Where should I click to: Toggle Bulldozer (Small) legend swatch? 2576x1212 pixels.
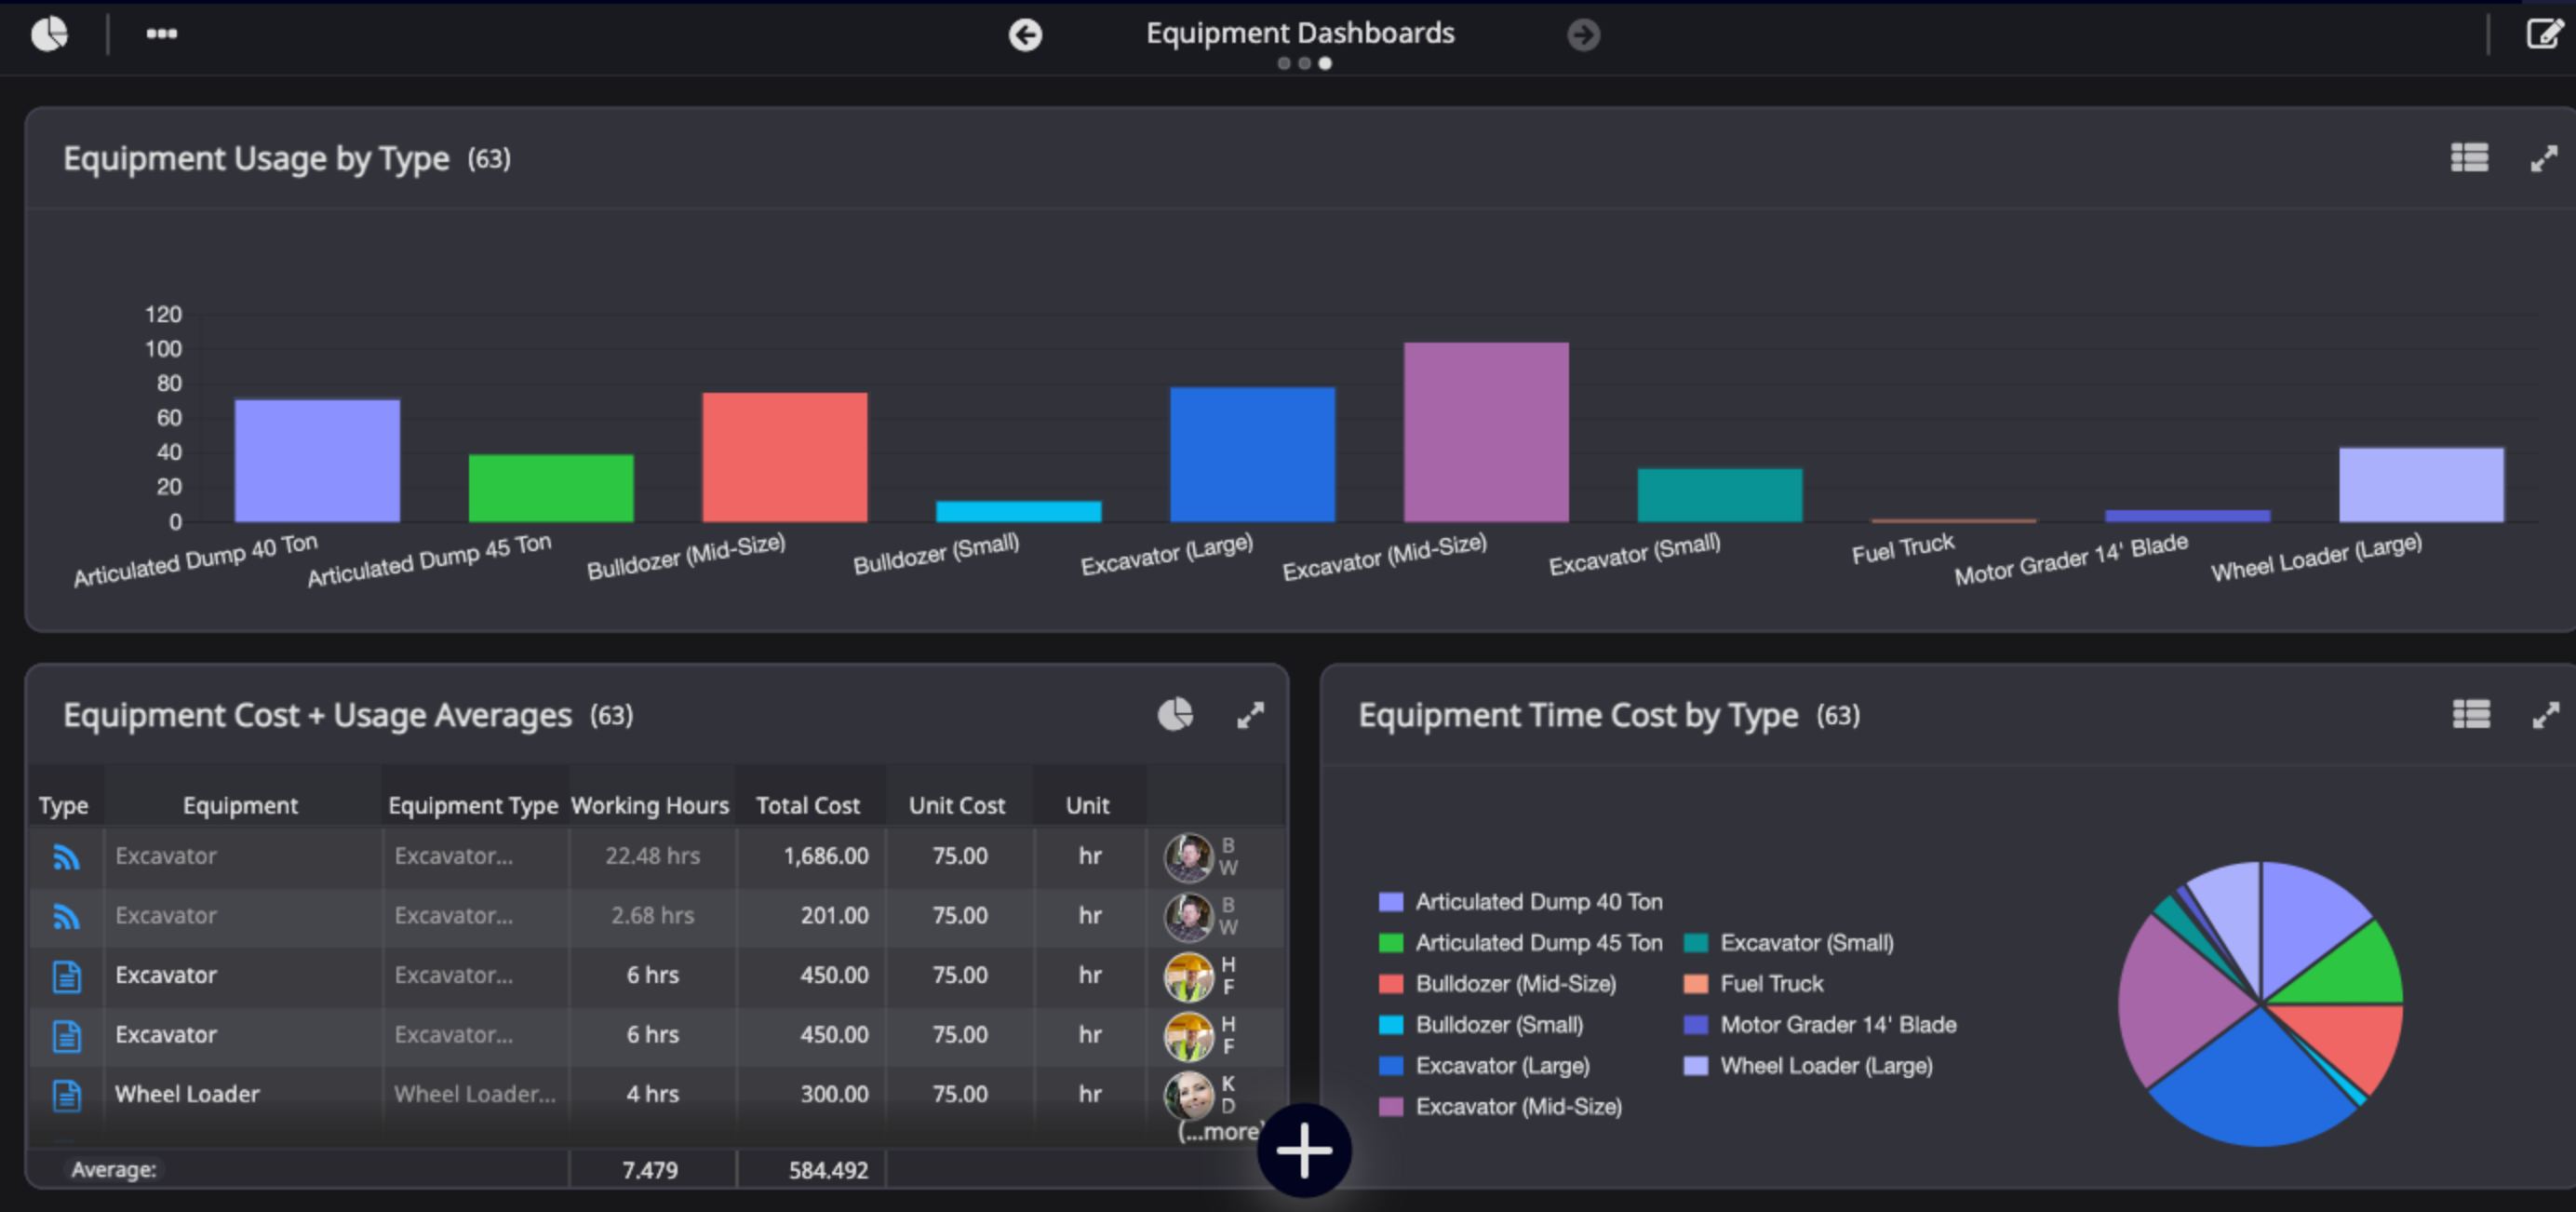(1391, 1025)
